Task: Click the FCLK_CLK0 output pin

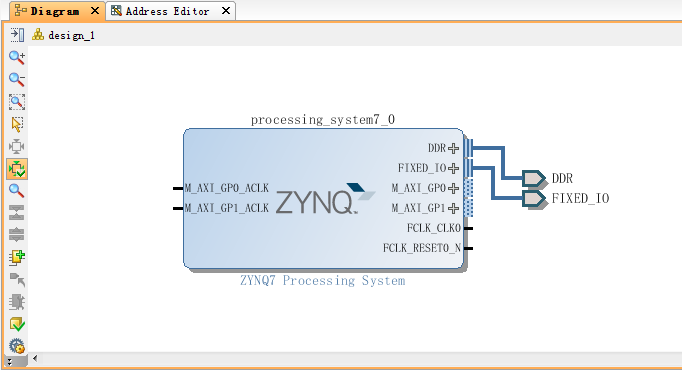Action: [468, 228]
